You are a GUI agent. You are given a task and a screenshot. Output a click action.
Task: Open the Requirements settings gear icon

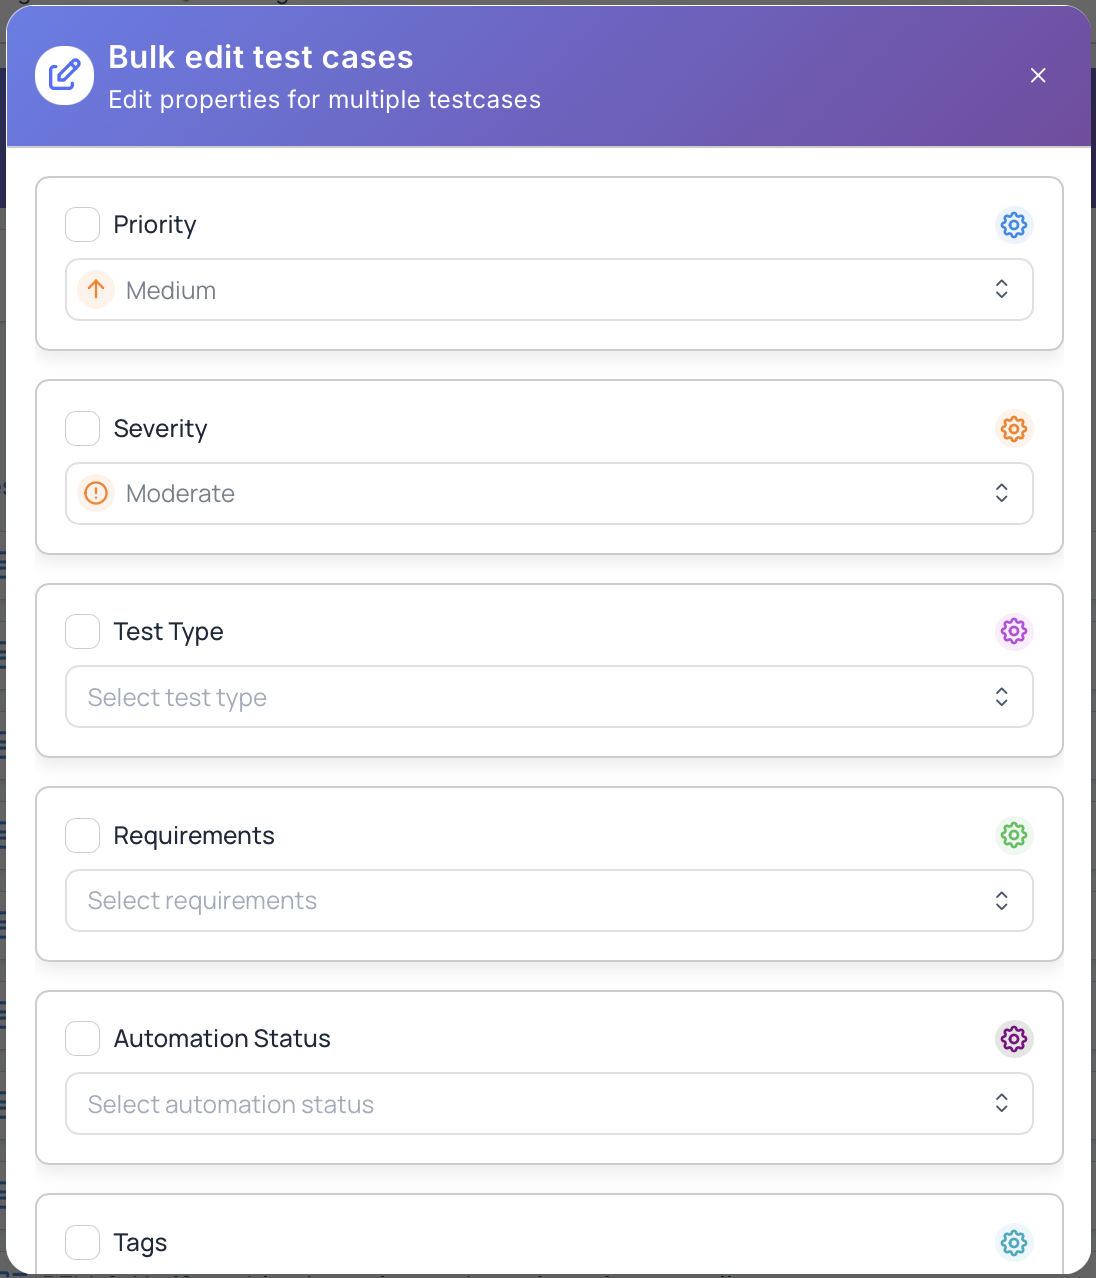1013,835
